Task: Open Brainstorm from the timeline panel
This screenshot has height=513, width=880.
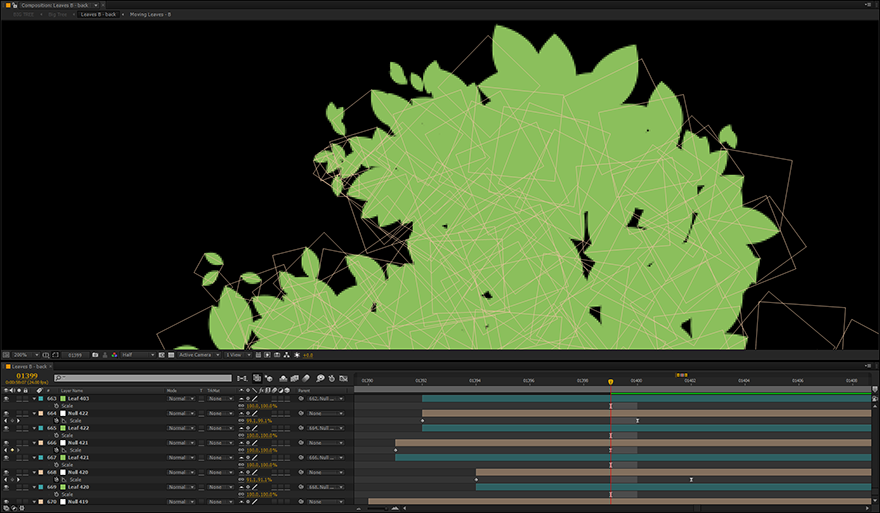Action: [320, 378]
